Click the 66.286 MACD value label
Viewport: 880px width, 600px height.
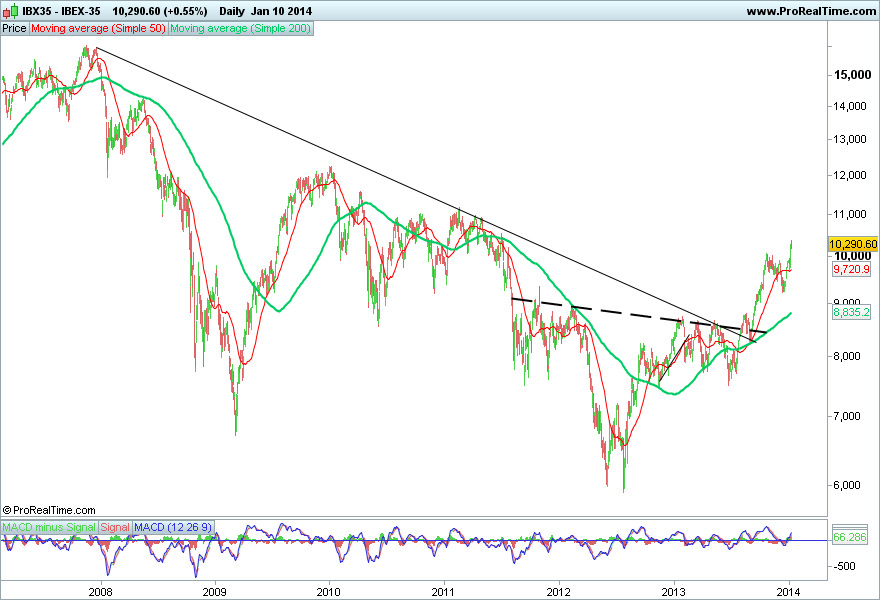click(850, 537)
